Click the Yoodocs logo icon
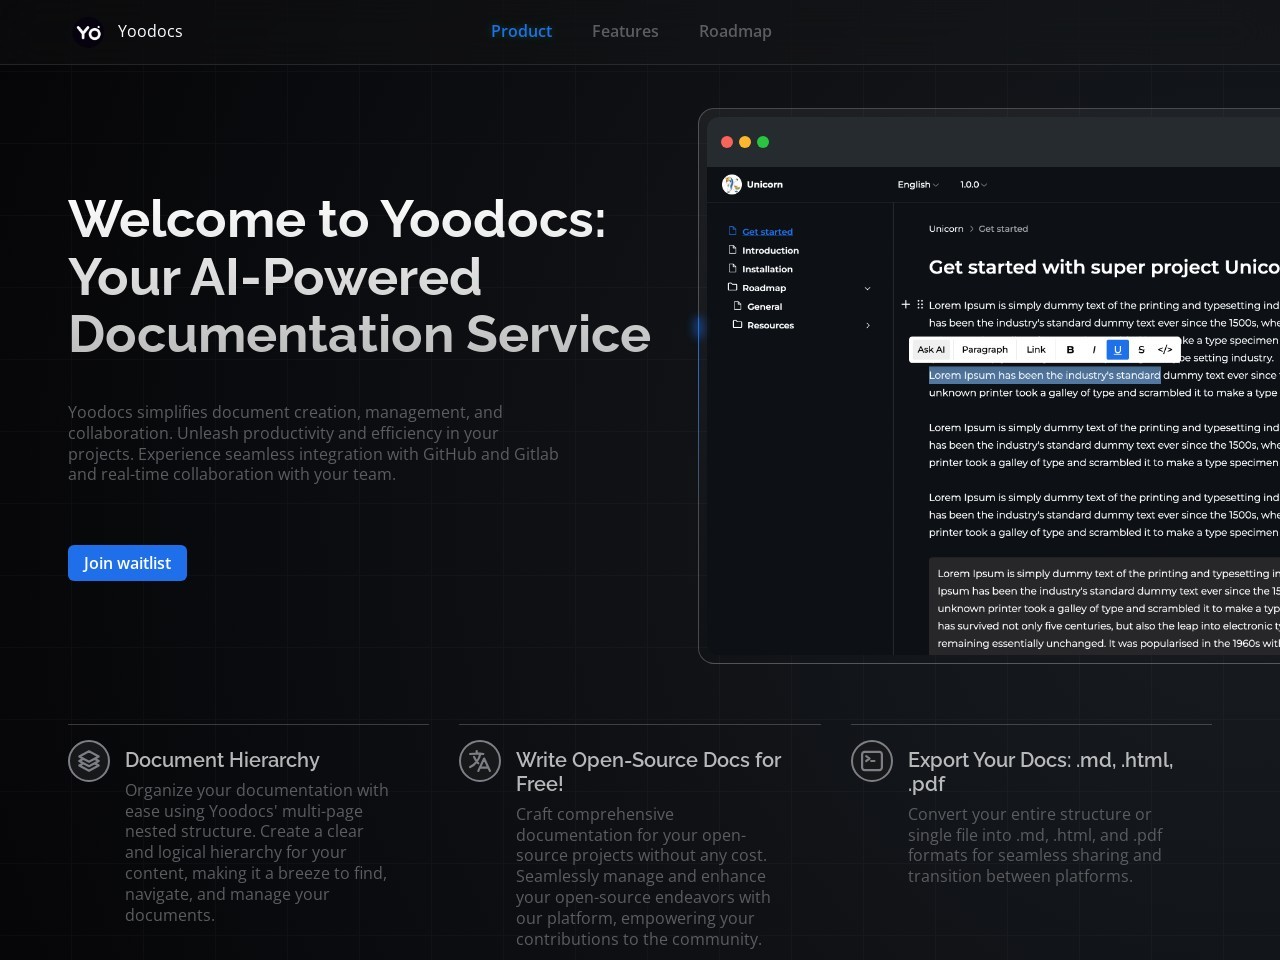Image resolution: width=1280 pixels, height=960 pixels. point(89,32)
